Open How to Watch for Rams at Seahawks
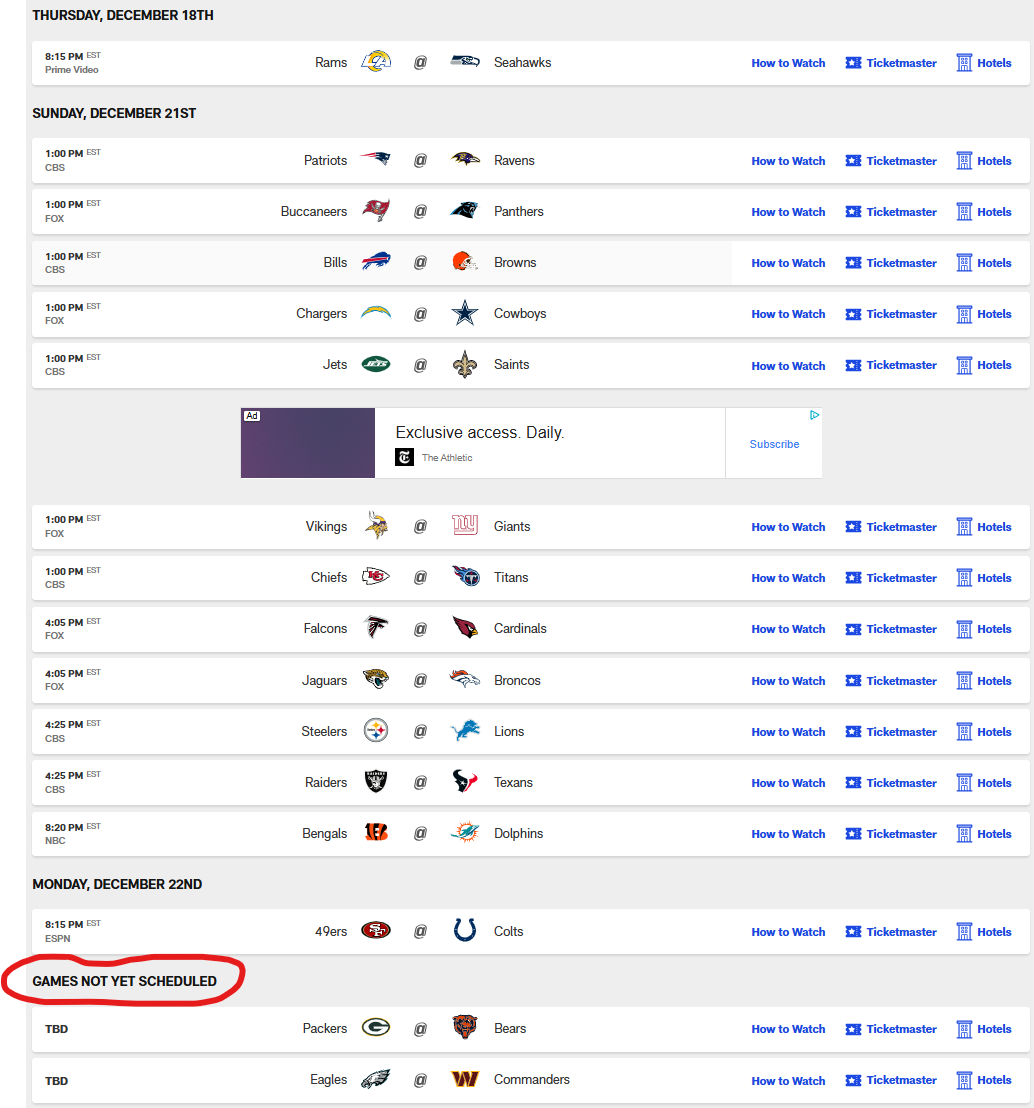This screenshot has width=1034, height=1108. 788,63
